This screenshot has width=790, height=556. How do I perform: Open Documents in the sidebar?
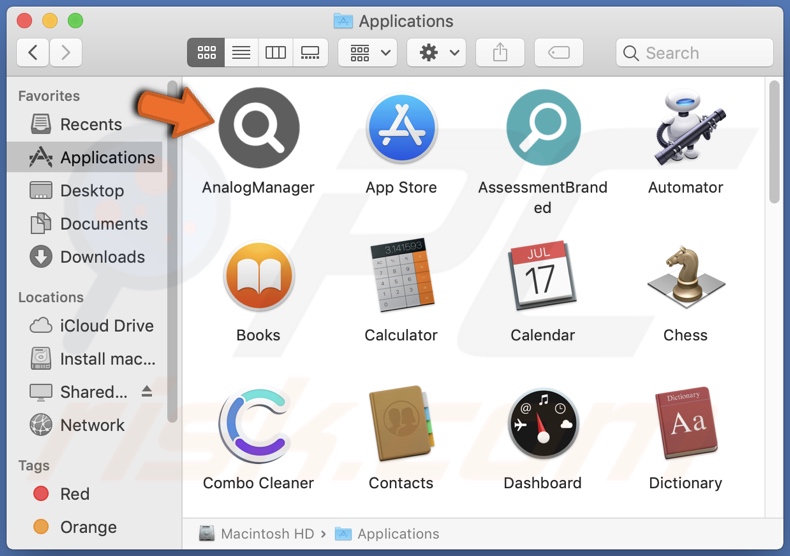pyautogui.click(x=85, y=224)
